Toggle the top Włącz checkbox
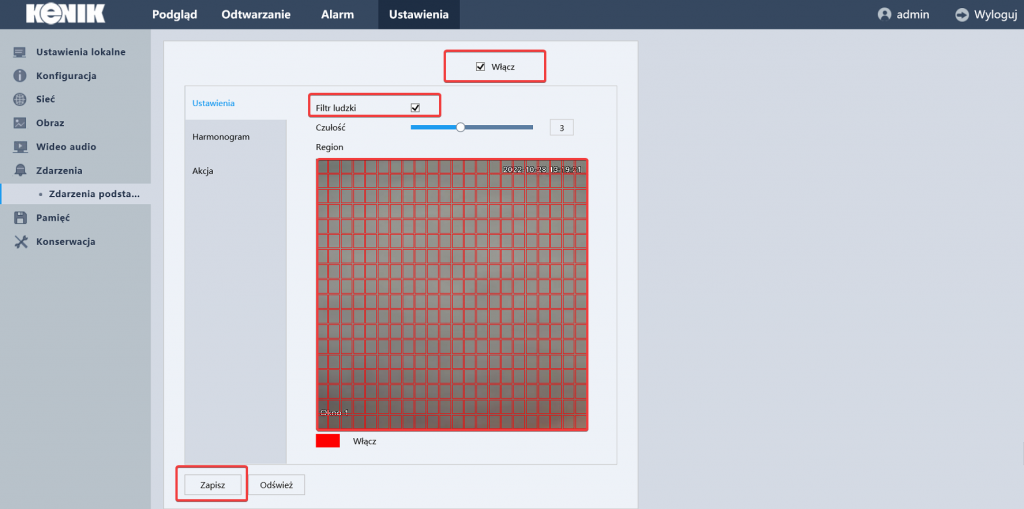This screenshot has width=1024, height=509. [481, 67]
